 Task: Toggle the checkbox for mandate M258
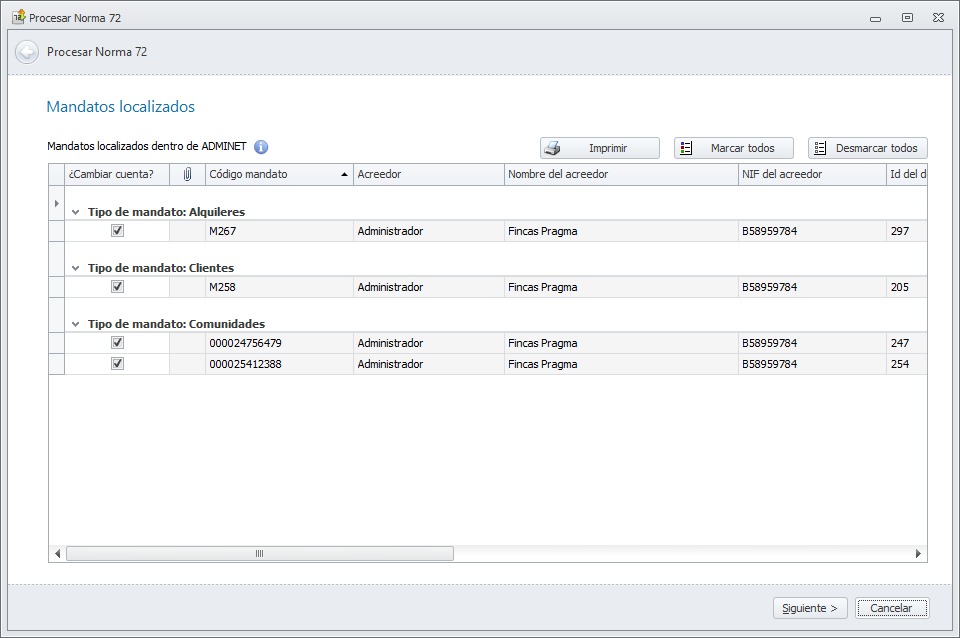(117, 287)
